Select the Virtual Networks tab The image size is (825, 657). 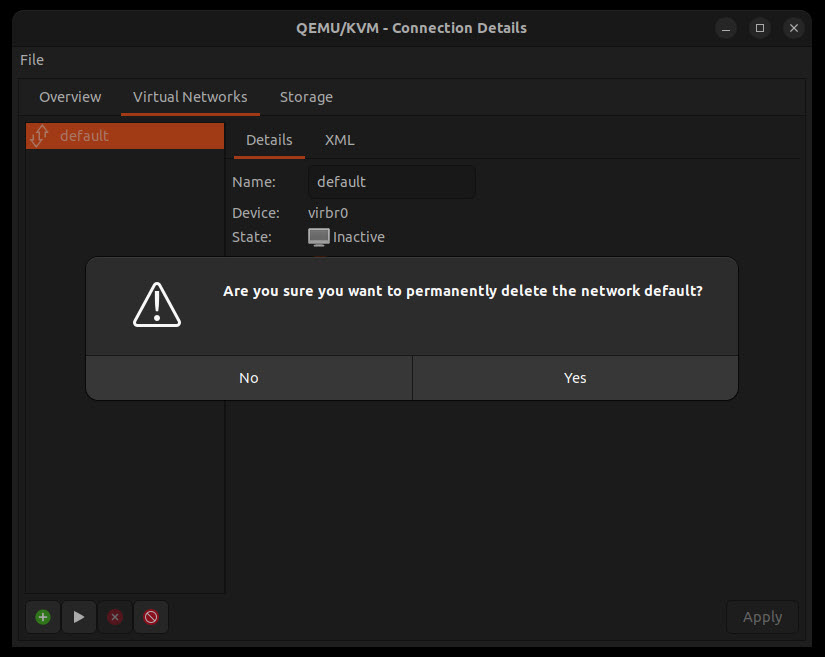(190, 97)
